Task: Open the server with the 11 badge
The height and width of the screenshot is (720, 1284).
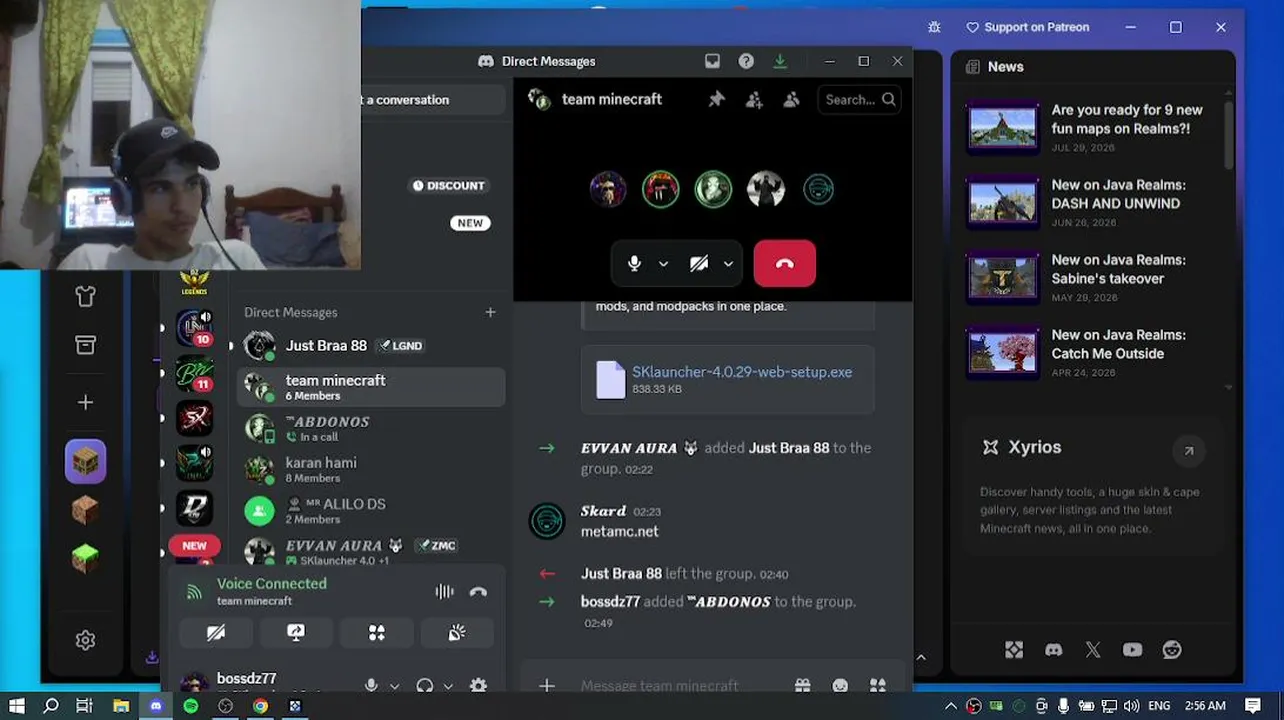Action: [x=194, y=374]
